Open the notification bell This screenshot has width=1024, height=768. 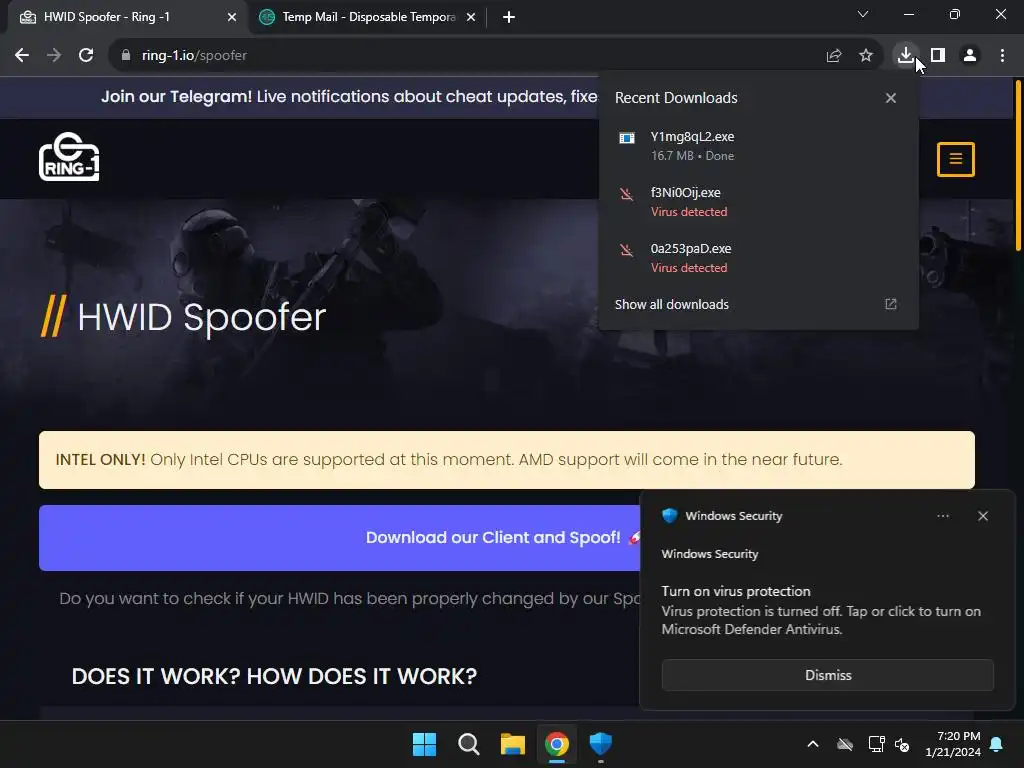tap(997, 744)
